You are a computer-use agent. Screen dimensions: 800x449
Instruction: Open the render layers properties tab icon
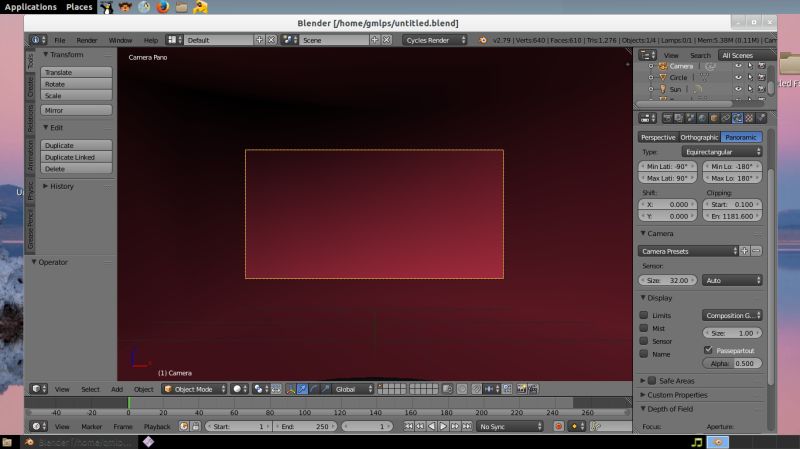pos(679,118)
